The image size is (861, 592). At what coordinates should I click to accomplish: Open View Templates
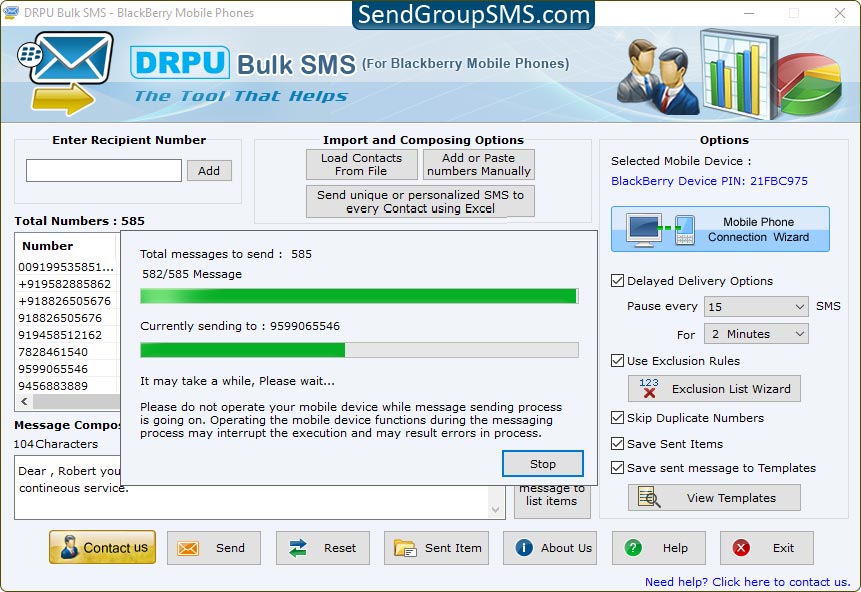pos(713,497)
